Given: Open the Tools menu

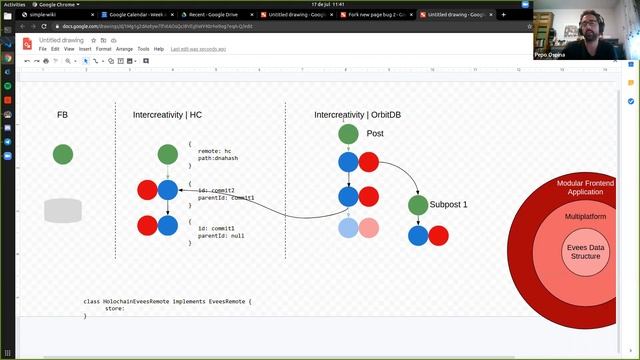Looking at the screenshot, I should pyautogui.click(x=143, y=49).
